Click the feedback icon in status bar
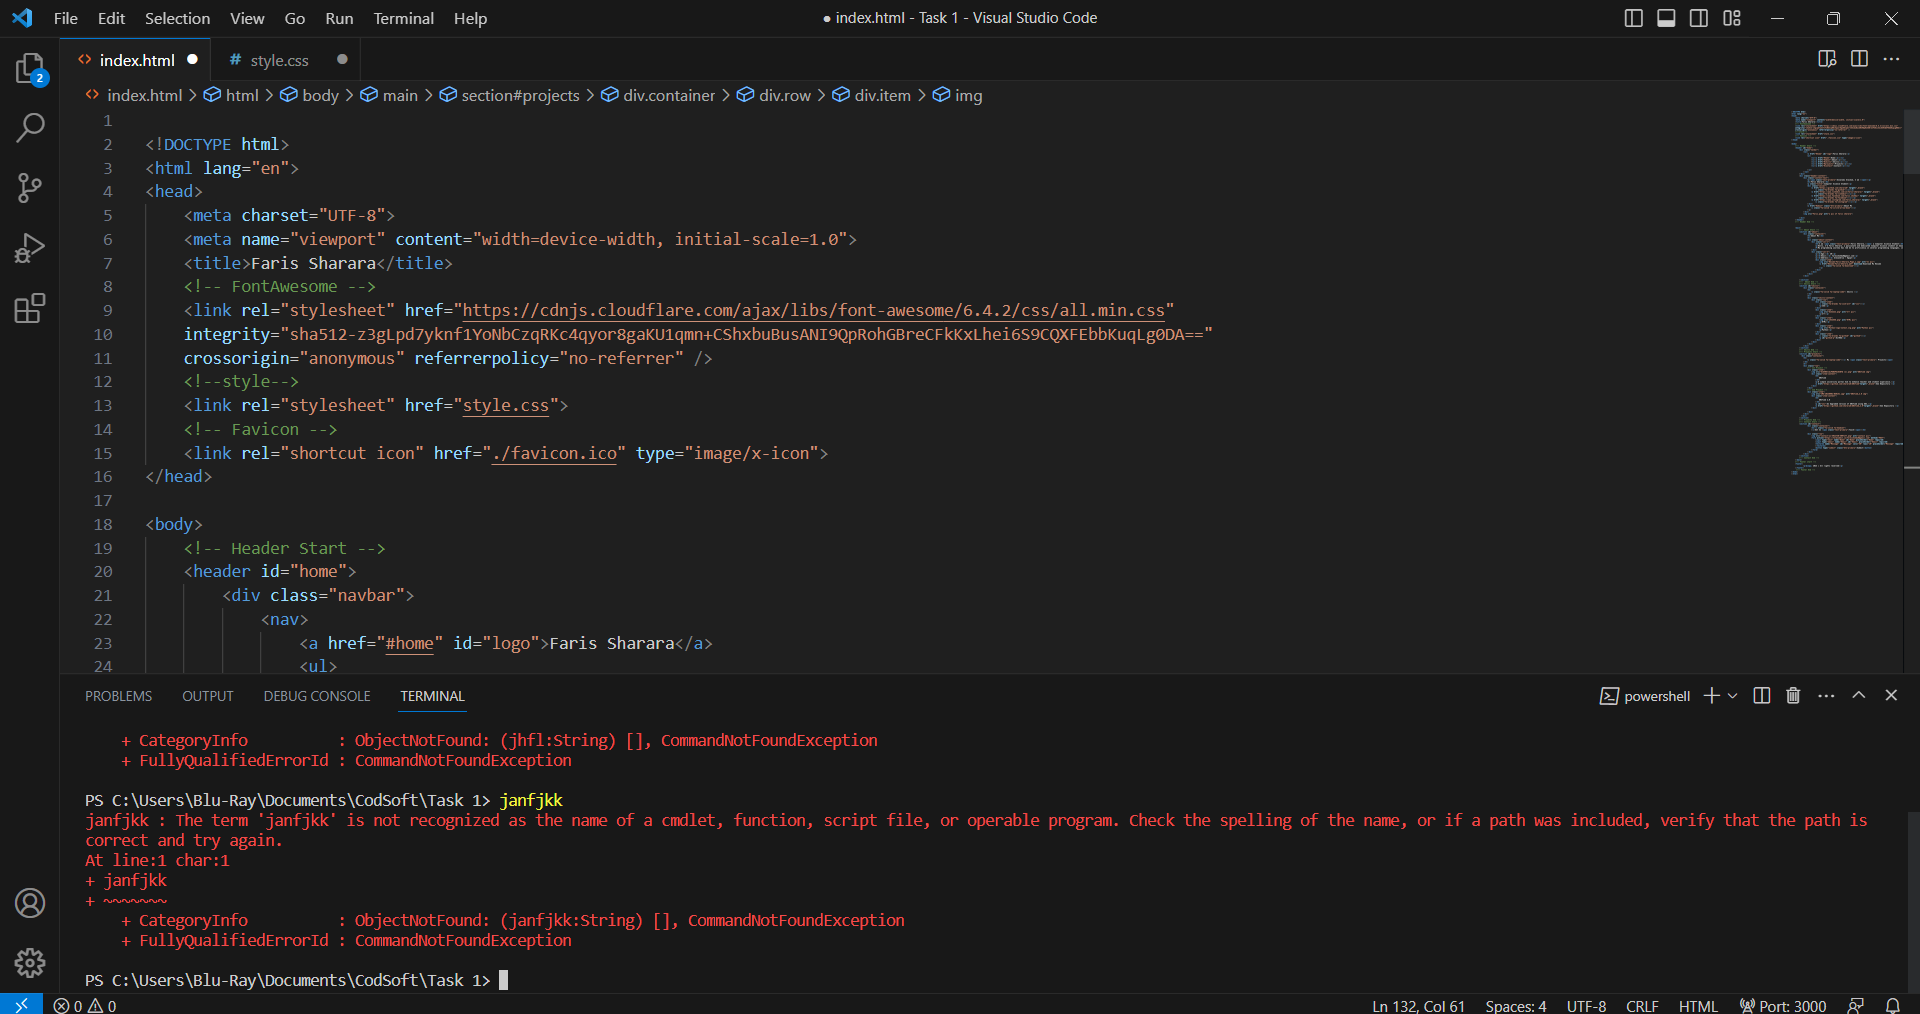This screenshot has width=1920, height=1014. (x=1856, y=1005)
